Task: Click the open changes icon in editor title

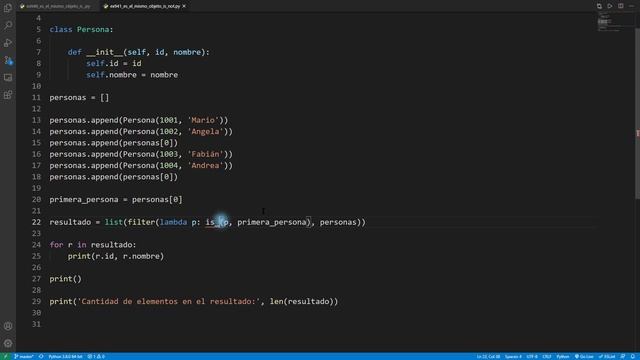Action: click(599, 6)
